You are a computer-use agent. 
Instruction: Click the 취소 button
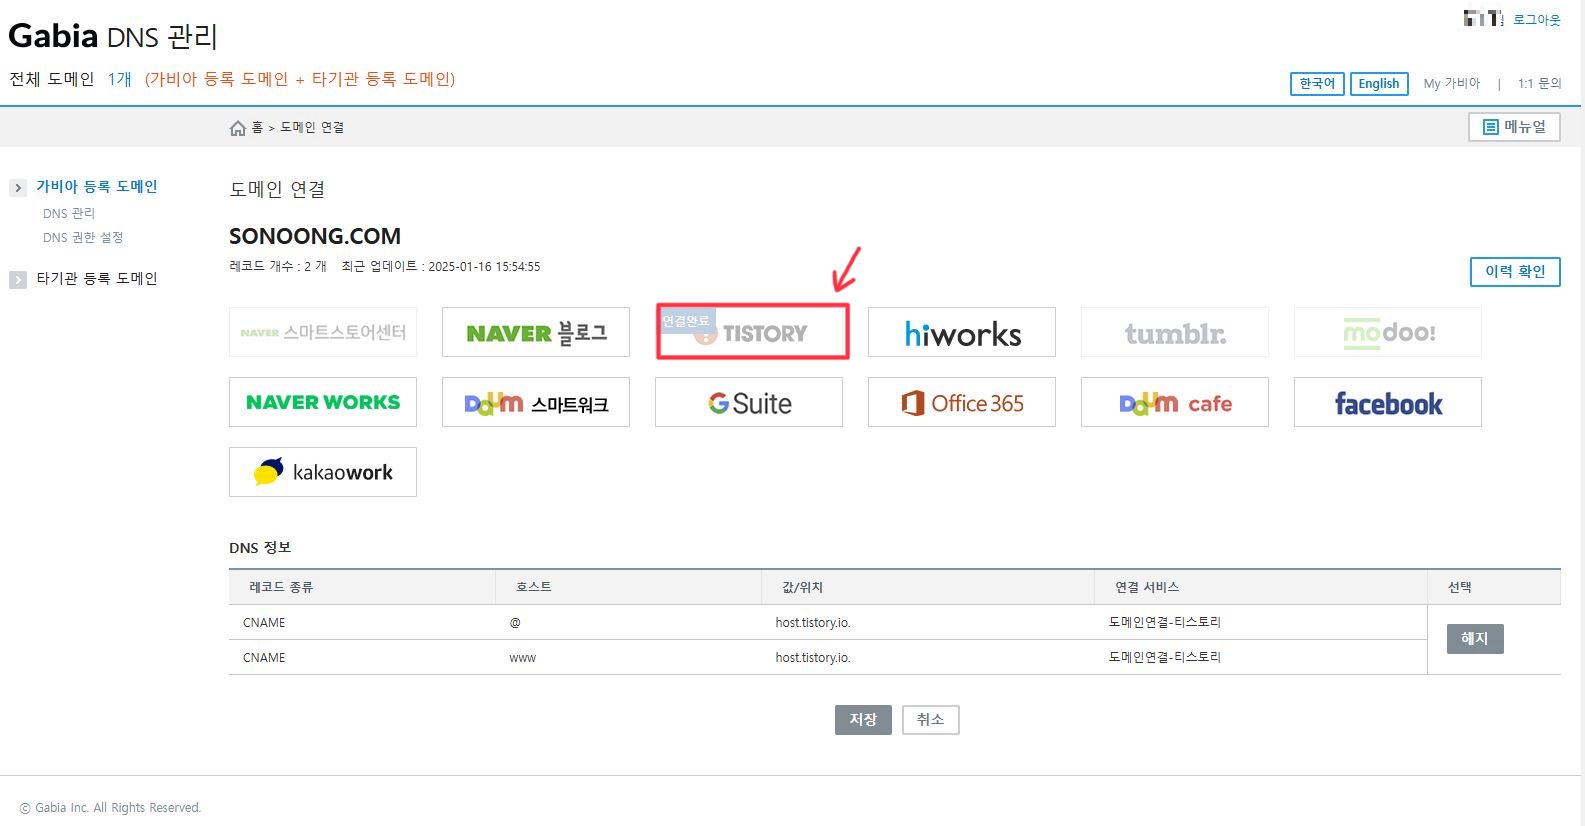pos(930,720)
